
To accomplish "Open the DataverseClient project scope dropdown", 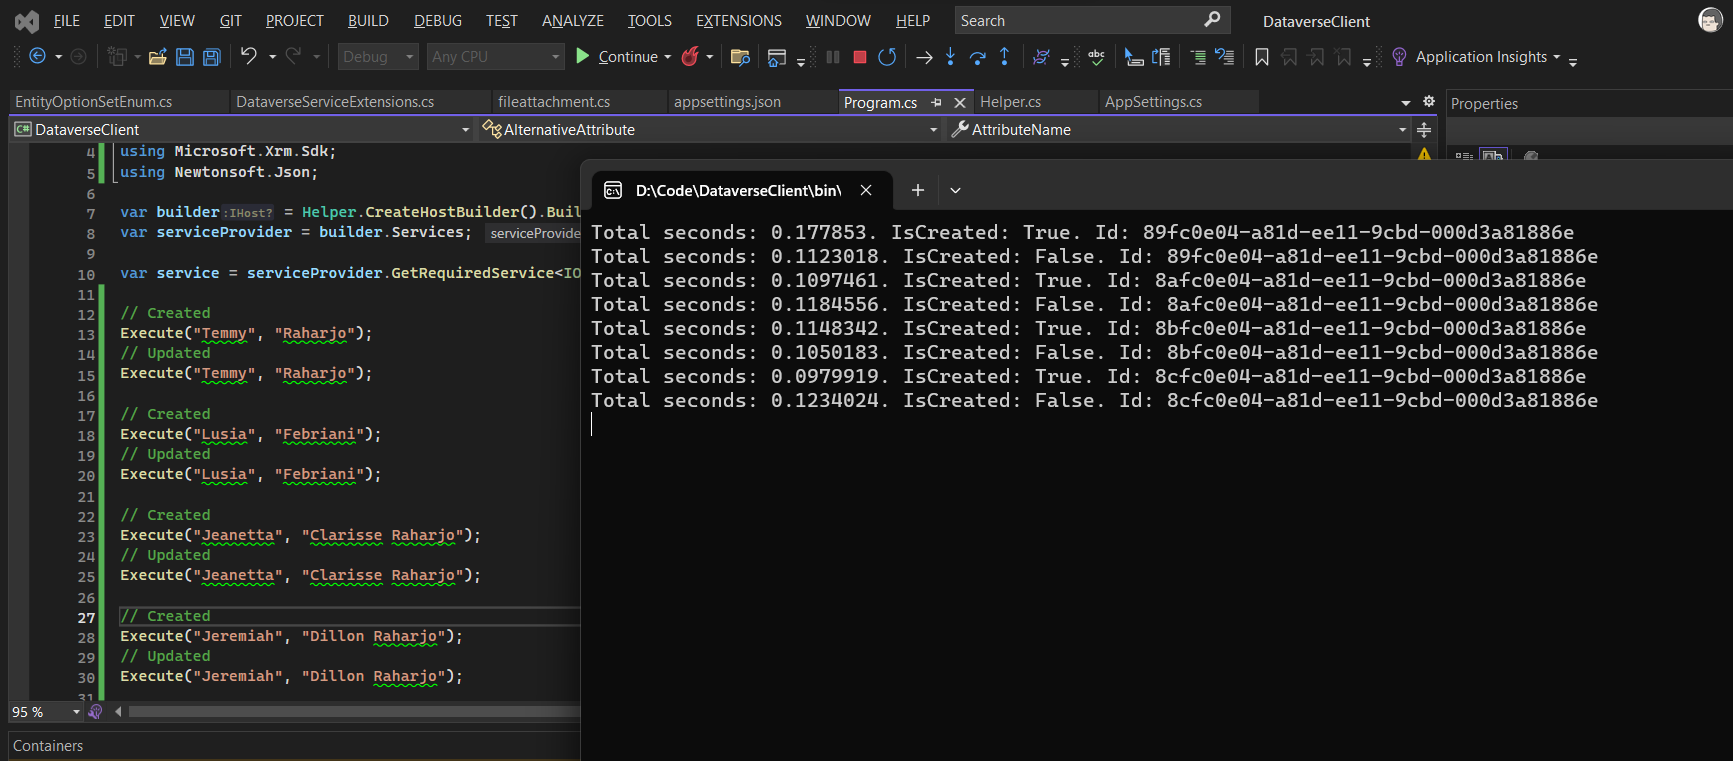I will (241, 129).
